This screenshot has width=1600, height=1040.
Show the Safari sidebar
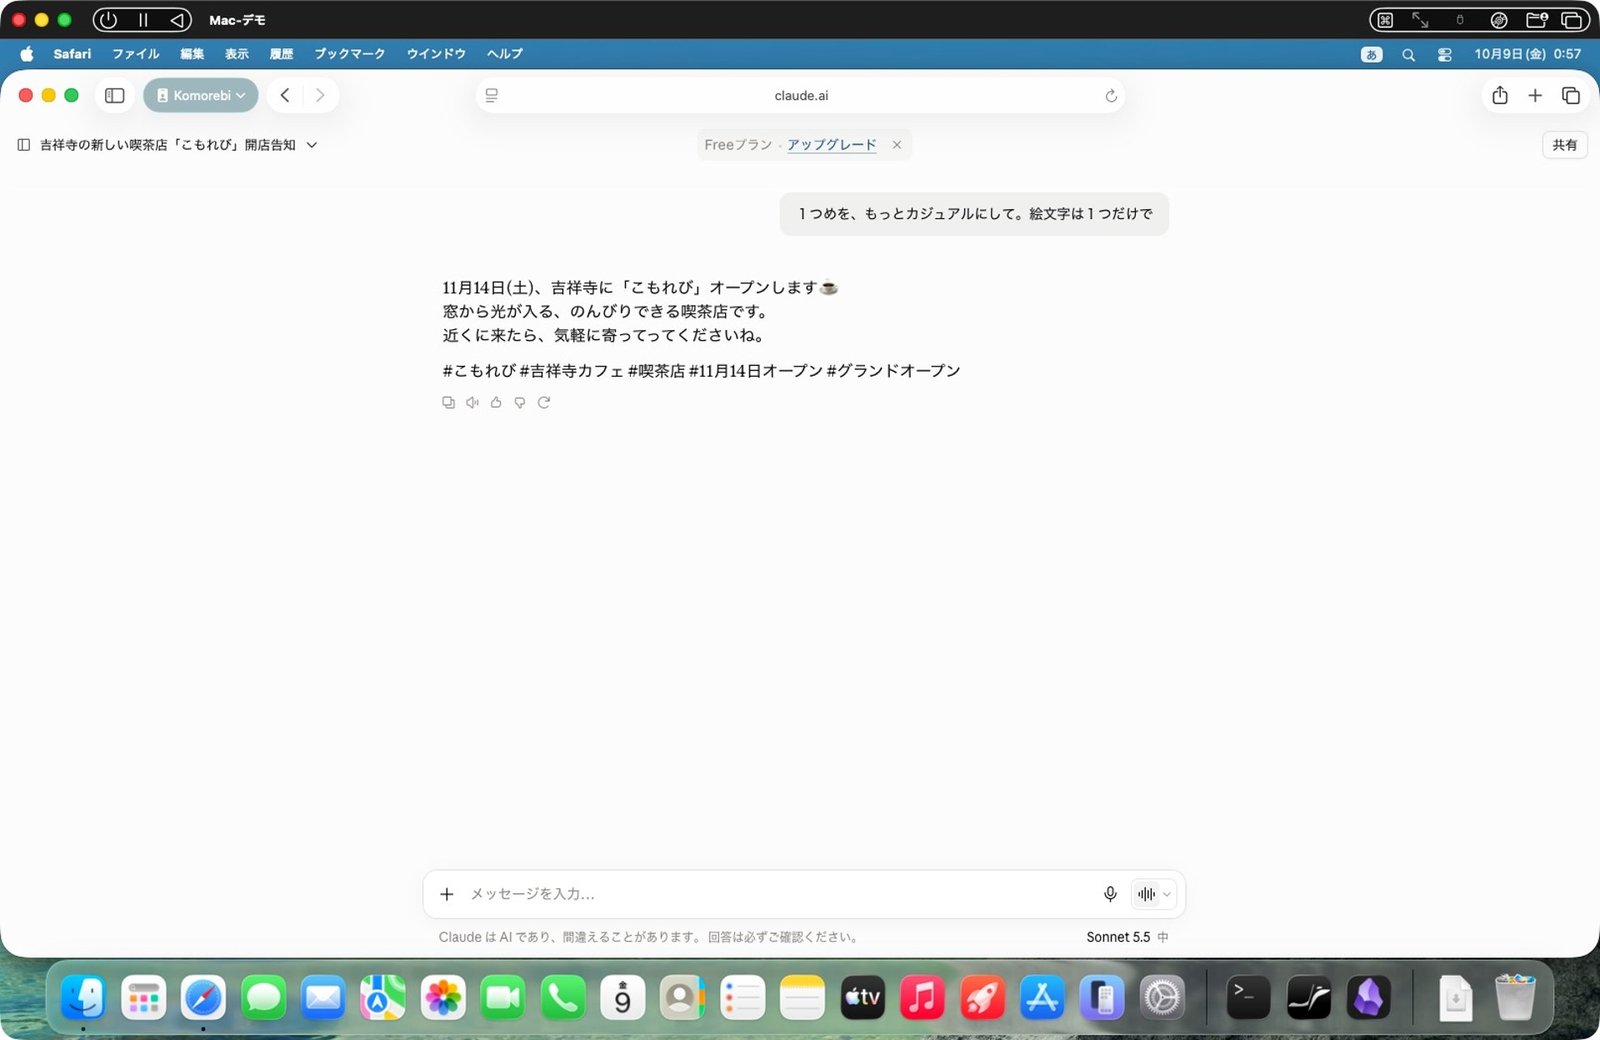coord(115,95)
